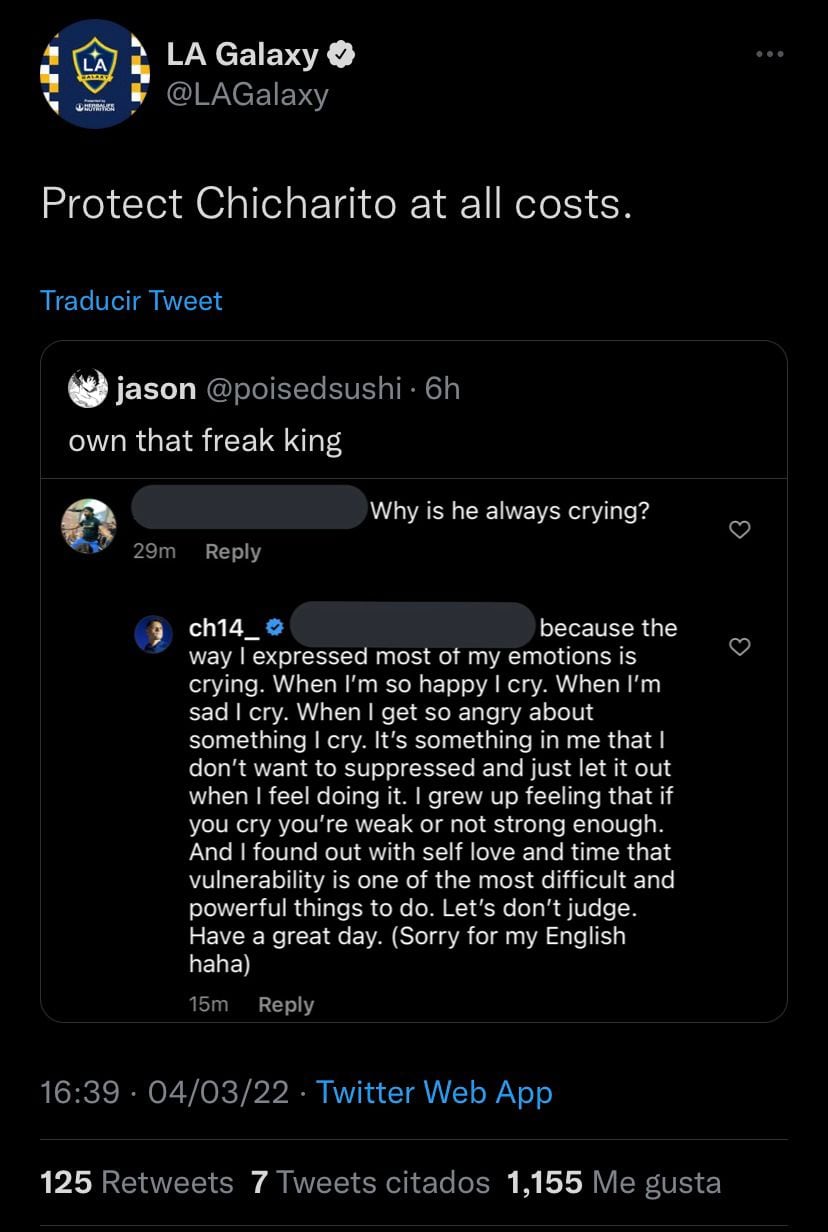Click the Traducir Tweet link
Image resolution: width=828 pixels, height=1232 pixels.
tap(131, 300)
